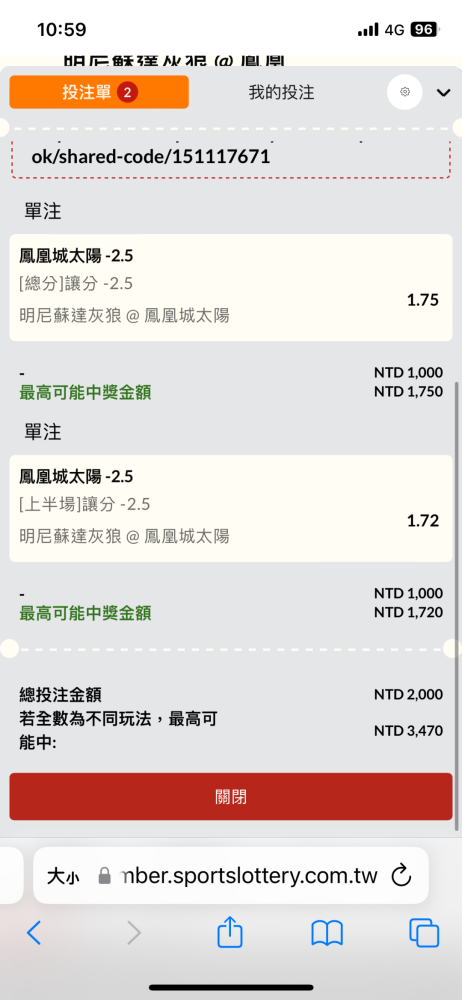Open 大小 page format menu
This screenshot has height=1000, width=462.
point(63,877)
